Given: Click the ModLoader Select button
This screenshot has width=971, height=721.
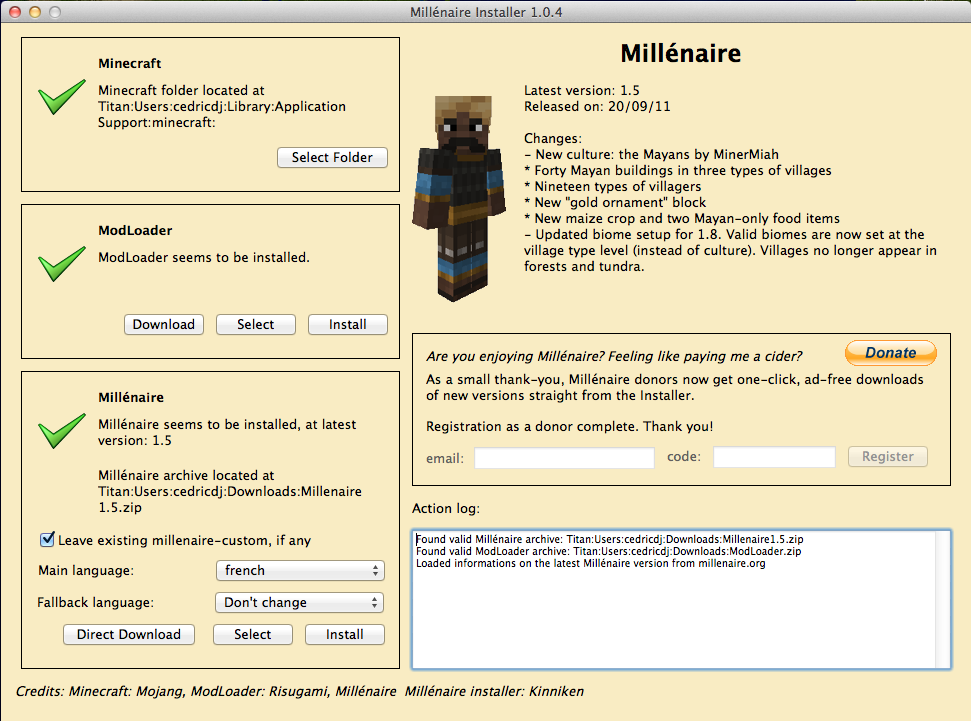Looking at the screenshot, I should click(255, 325).
